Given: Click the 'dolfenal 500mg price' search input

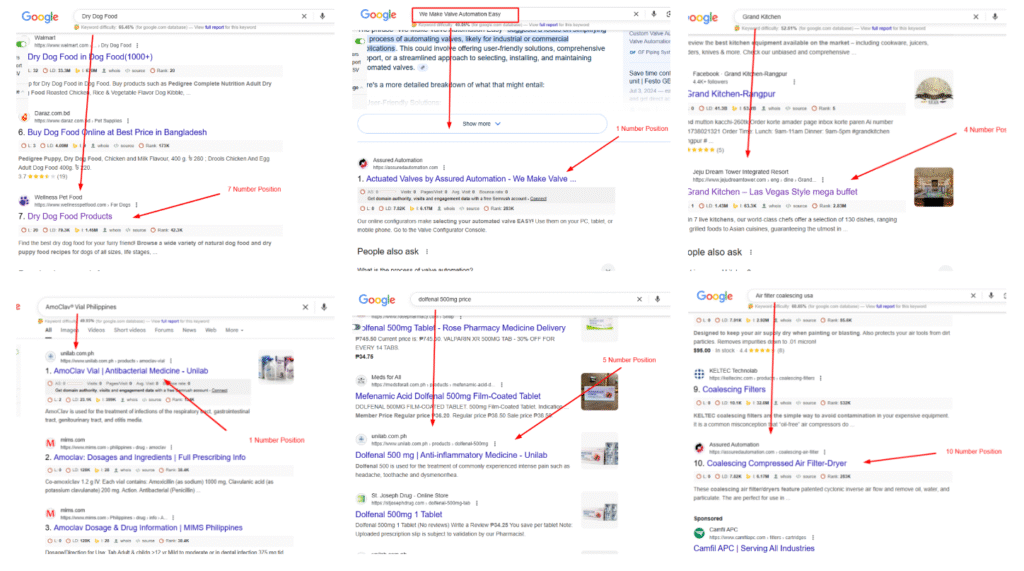Looking at the screenshot, I should pos(522,299).
